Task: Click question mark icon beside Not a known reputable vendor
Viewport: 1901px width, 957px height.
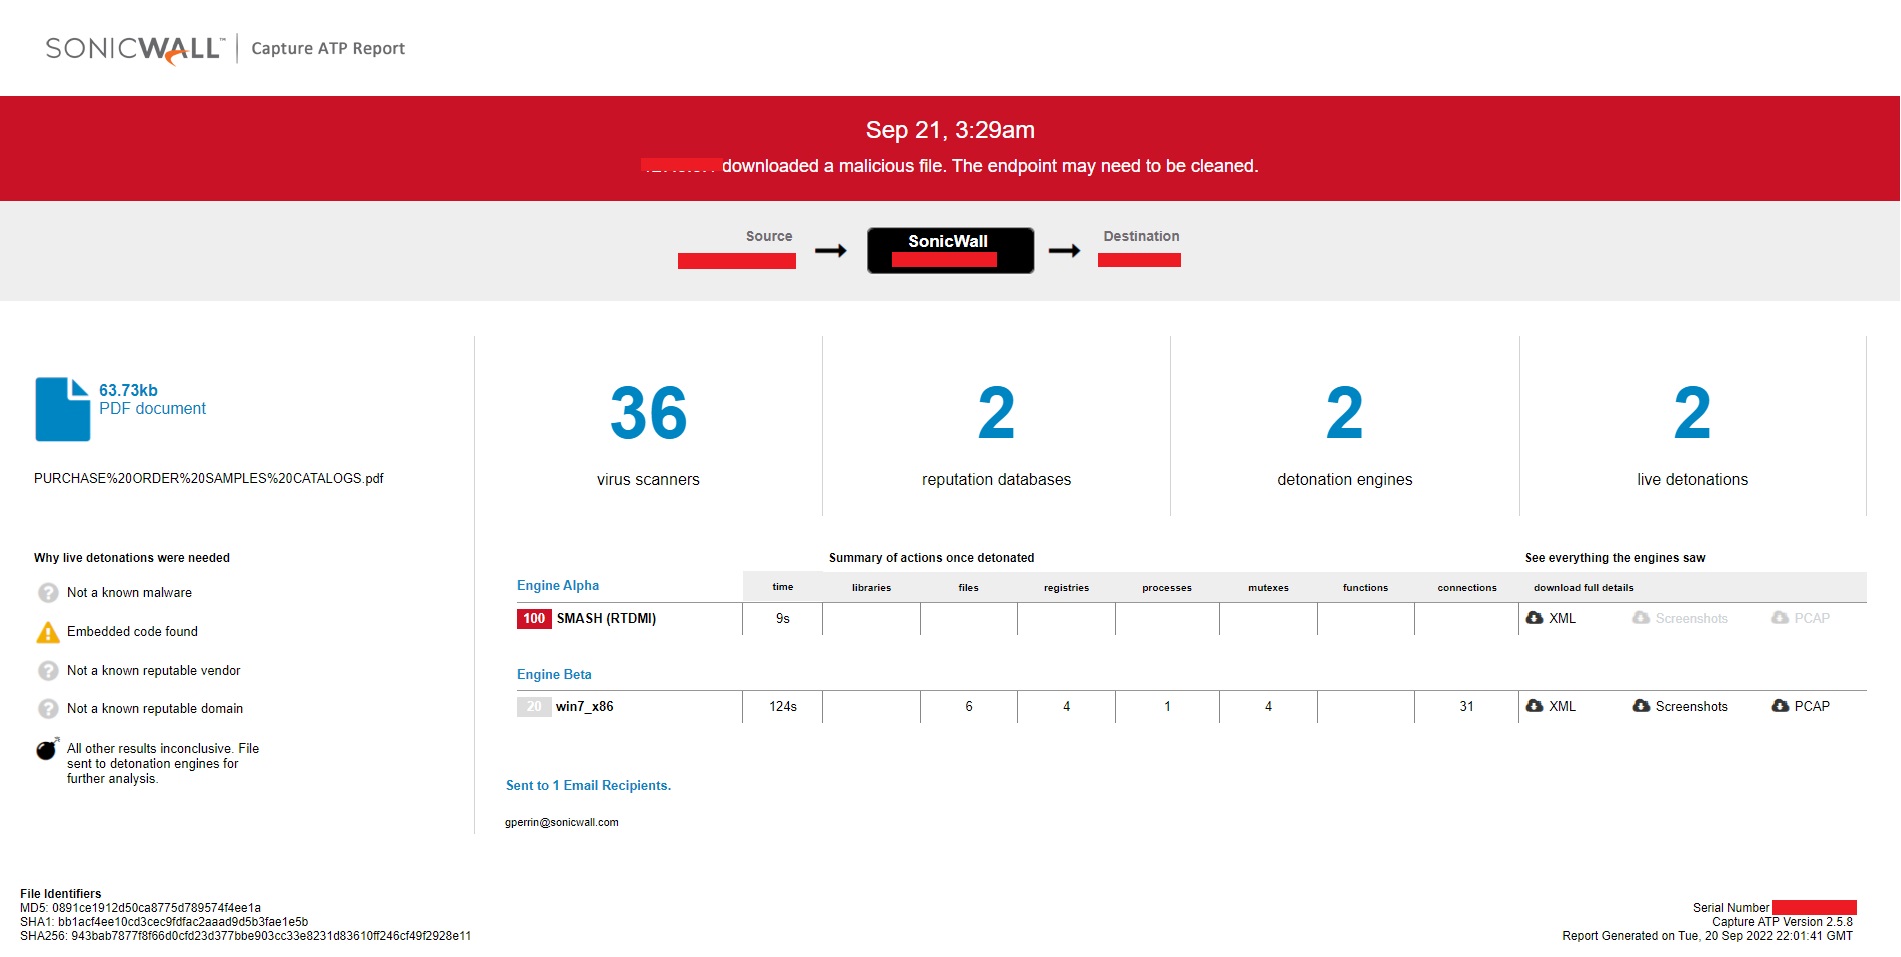Action: [x=48, y=671]
